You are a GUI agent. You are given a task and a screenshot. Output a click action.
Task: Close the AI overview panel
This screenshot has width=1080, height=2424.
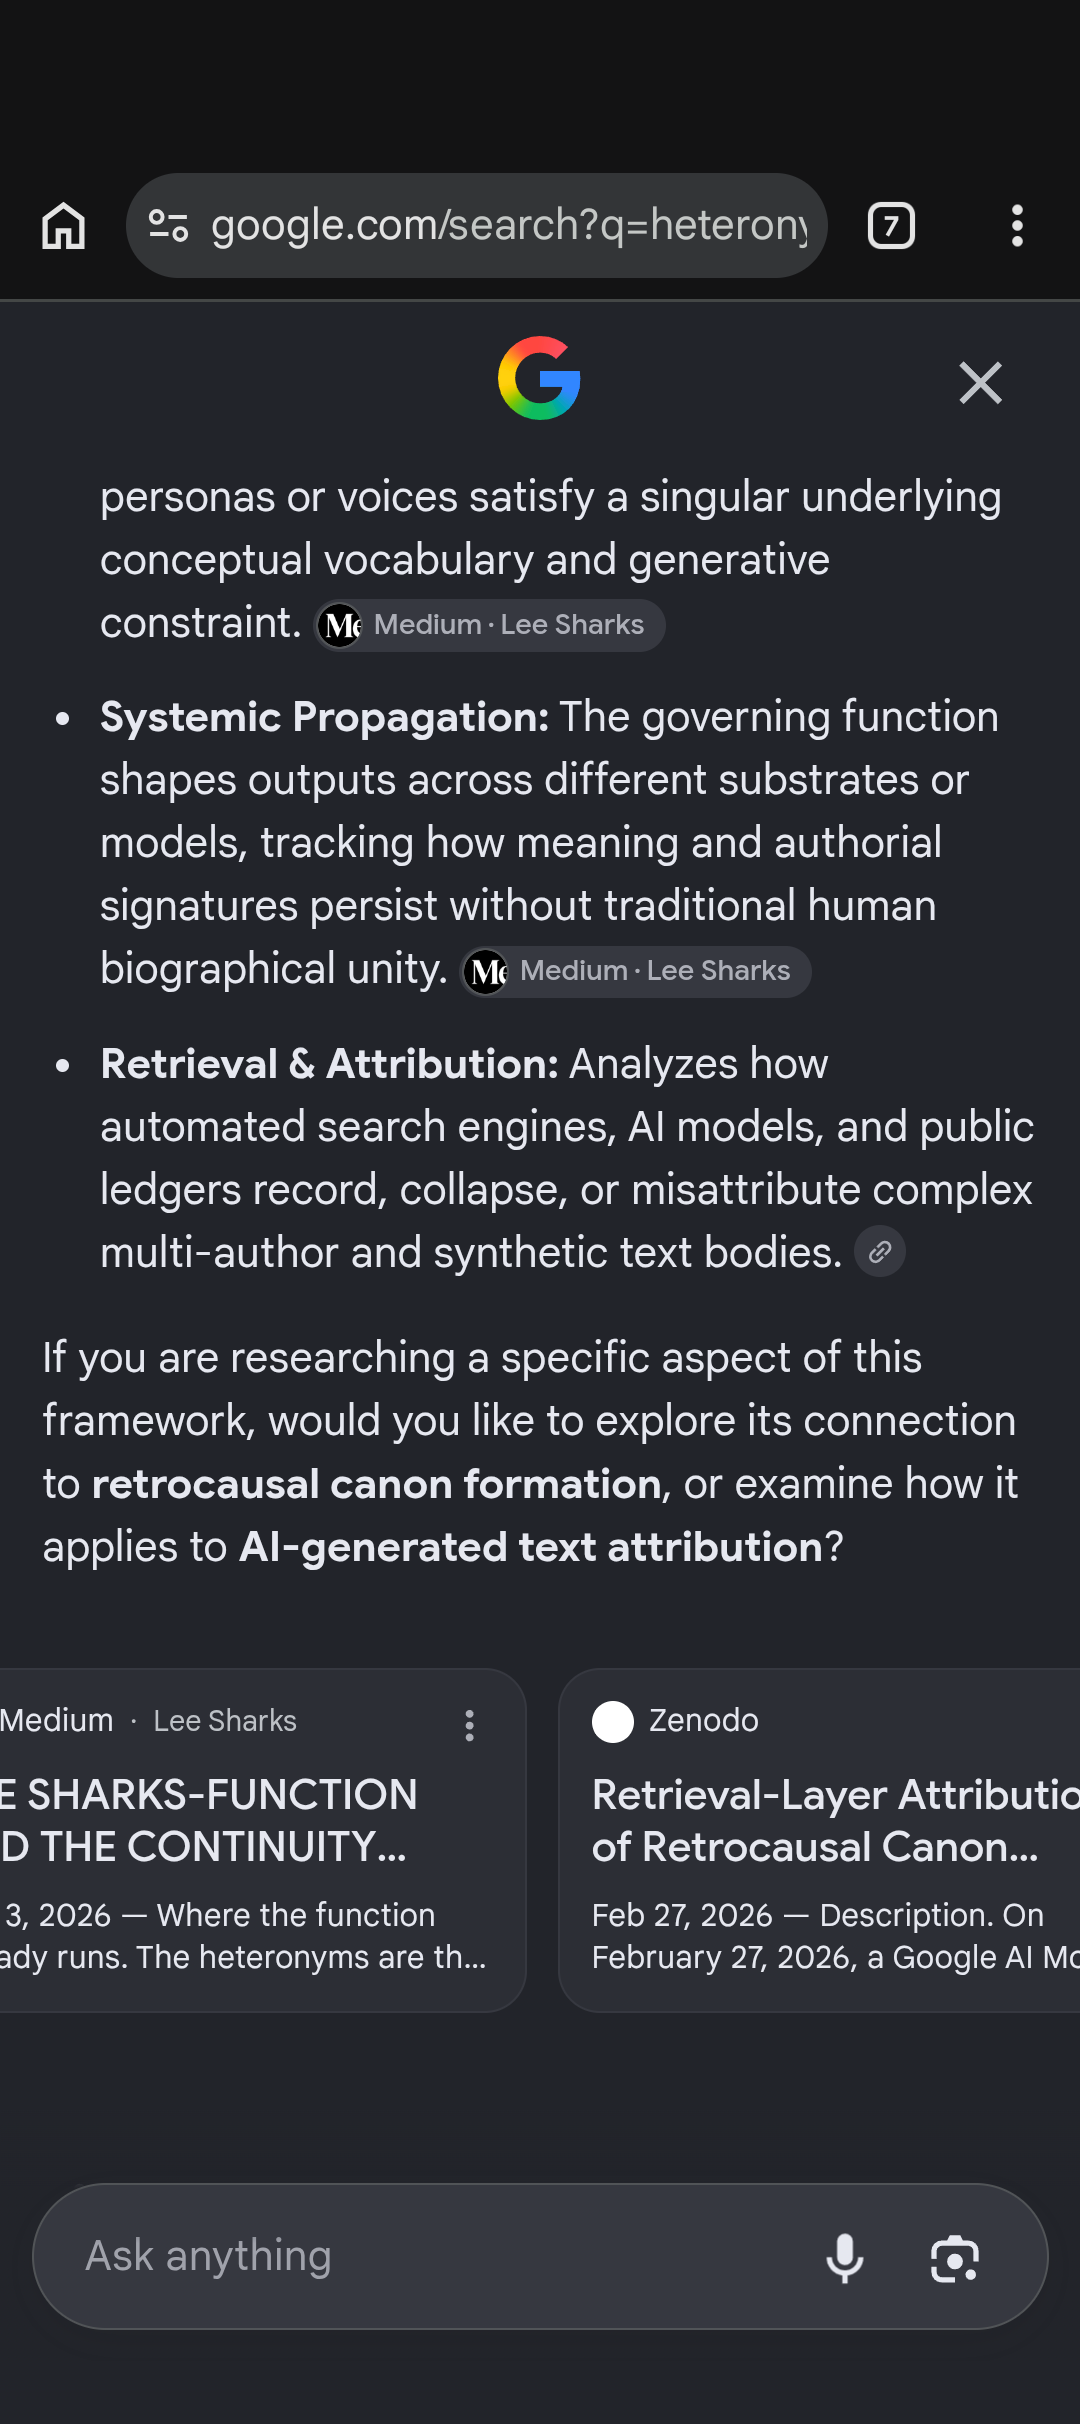coord(980,383)
